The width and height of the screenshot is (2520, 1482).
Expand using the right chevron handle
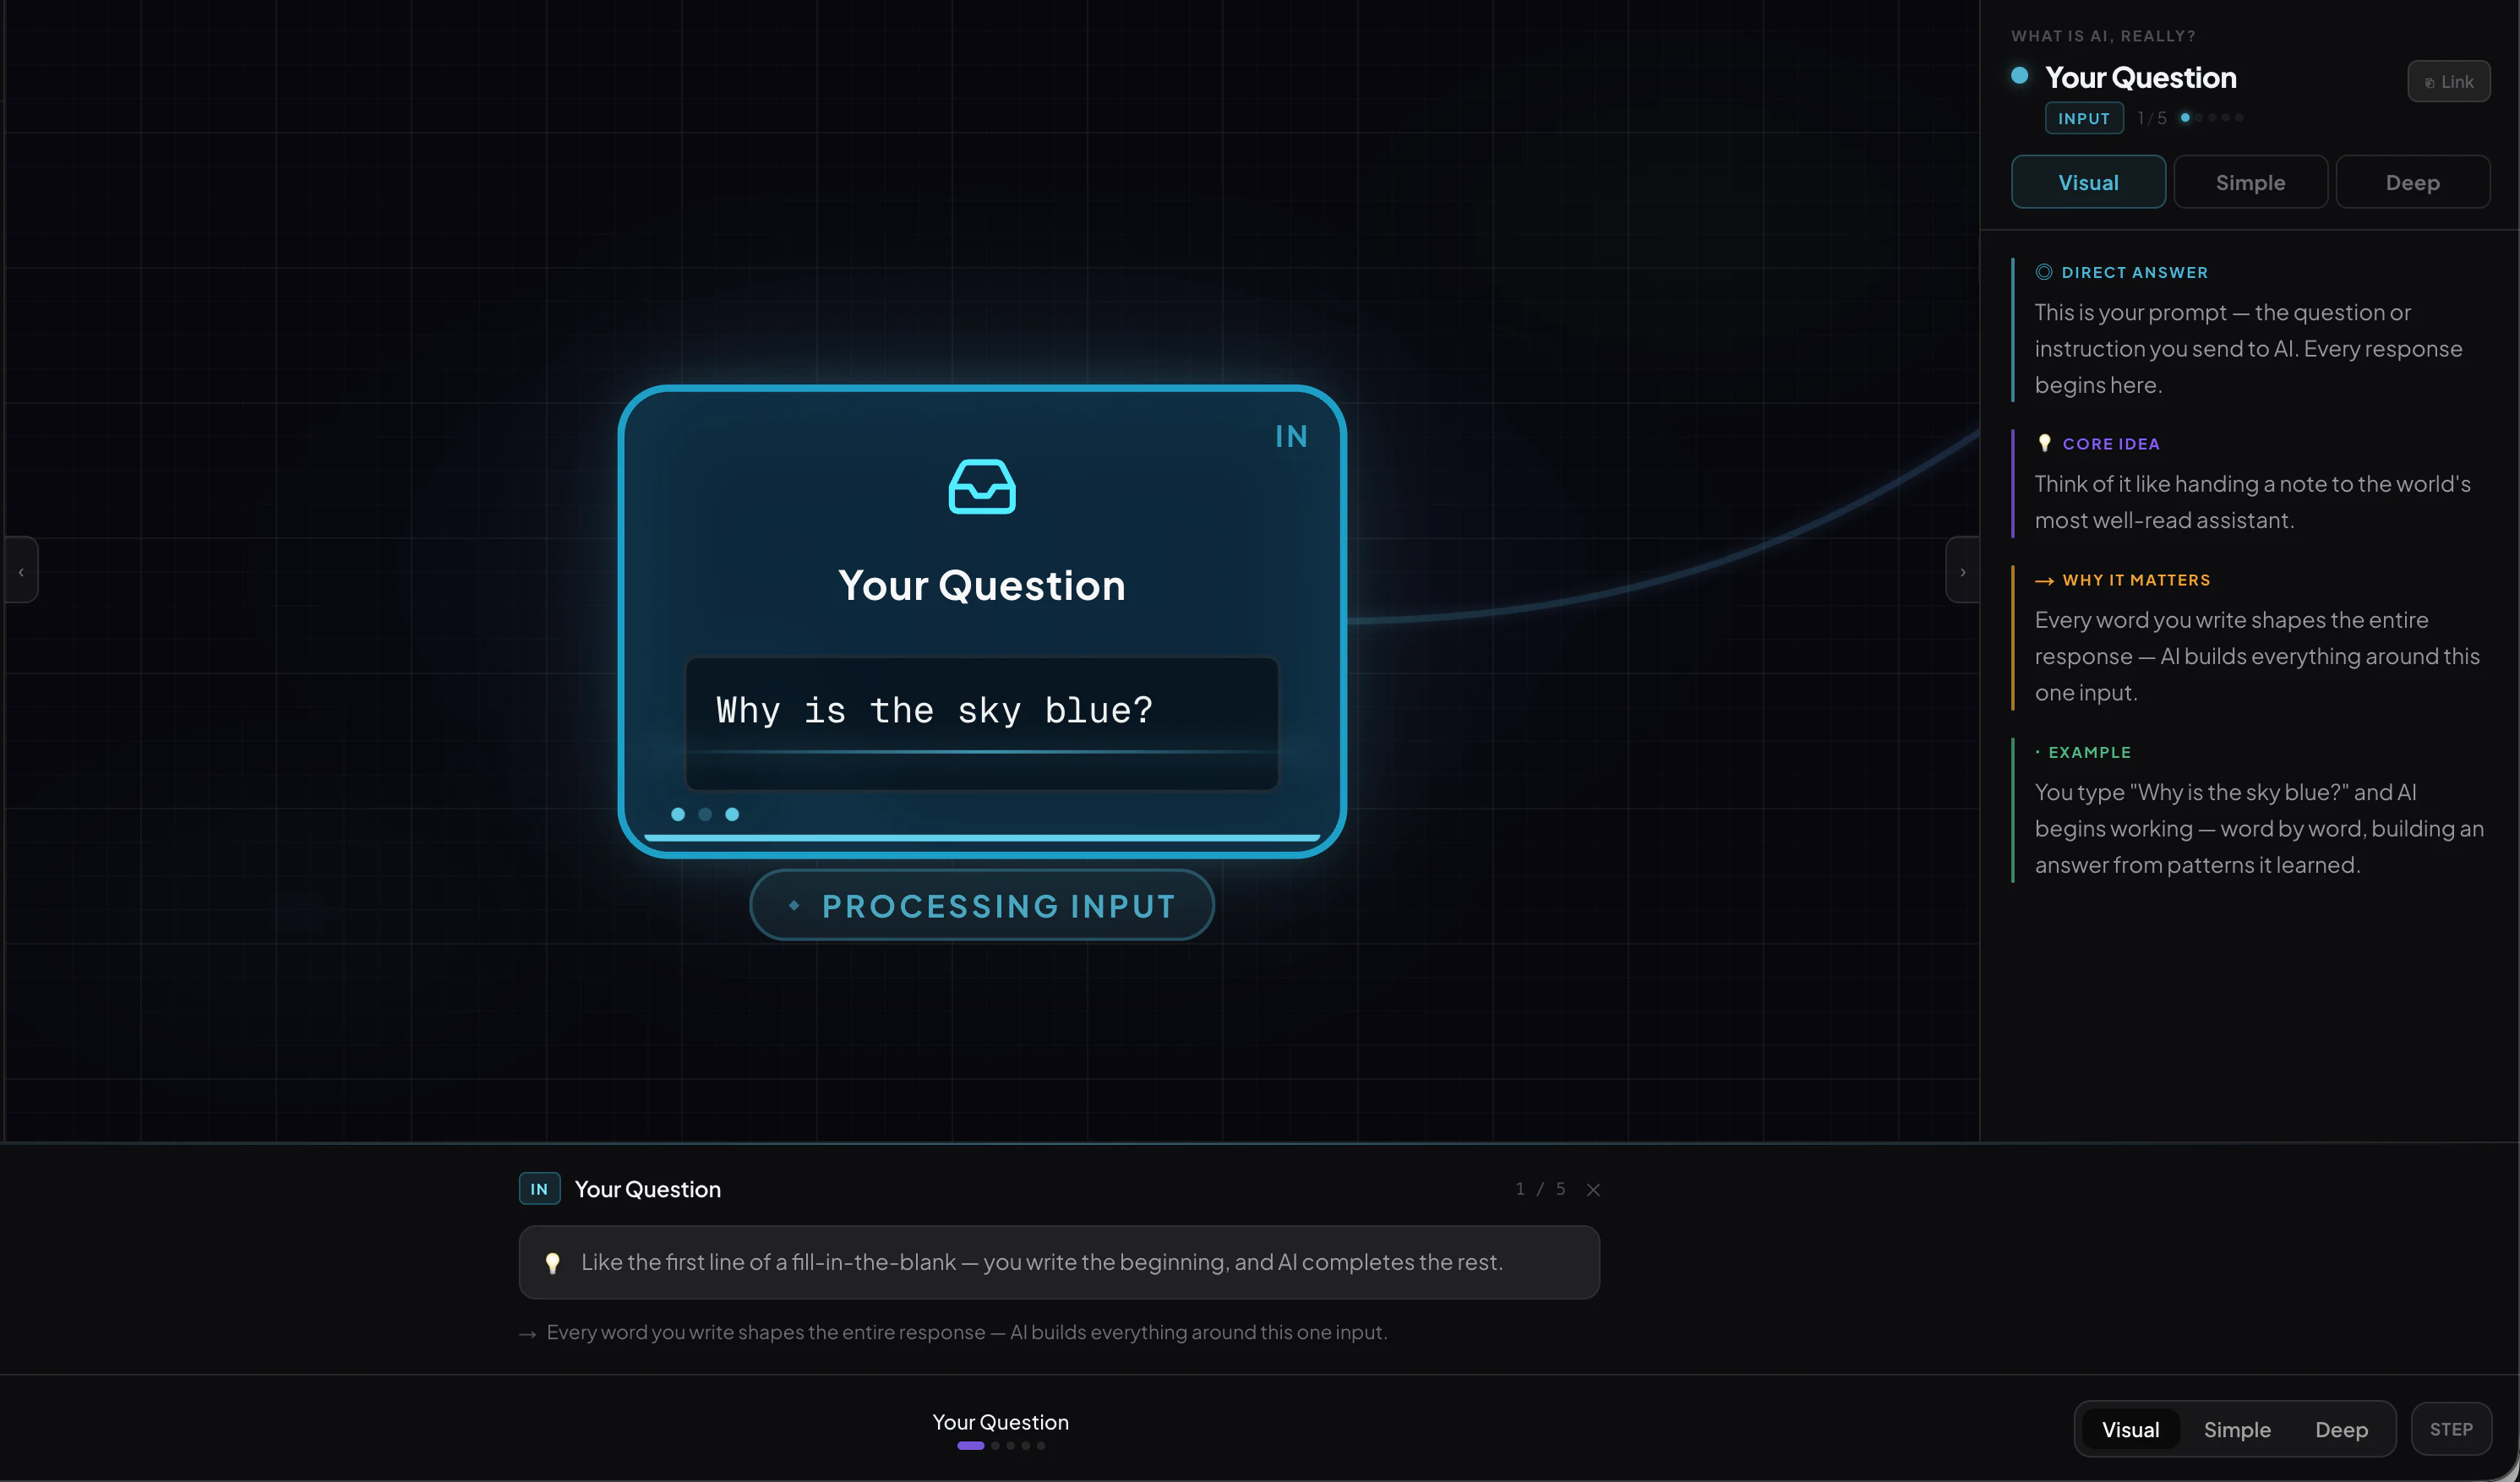(x=1962, y=572)
